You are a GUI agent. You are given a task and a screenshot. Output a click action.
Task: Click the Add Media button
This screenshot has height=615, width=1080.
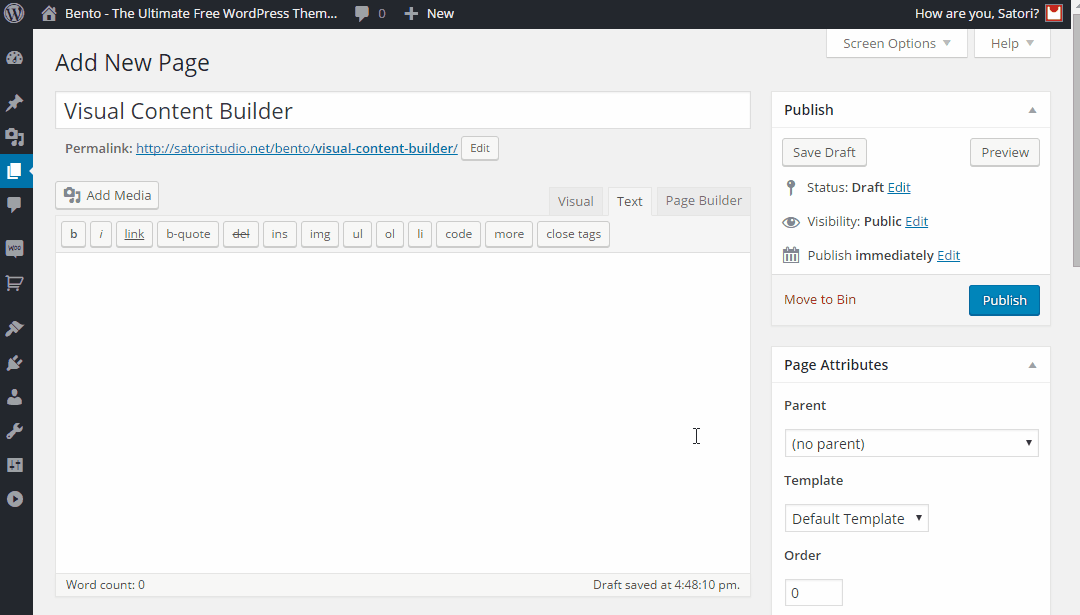[x=107, y=195]
